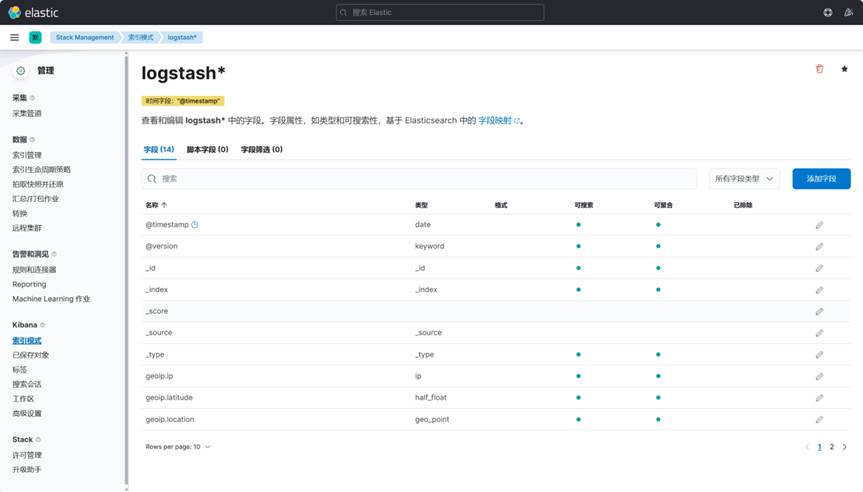Screen dimensions: 863x492
Task: Edit the geoip.ip field
Action: (x=820, y=376)
